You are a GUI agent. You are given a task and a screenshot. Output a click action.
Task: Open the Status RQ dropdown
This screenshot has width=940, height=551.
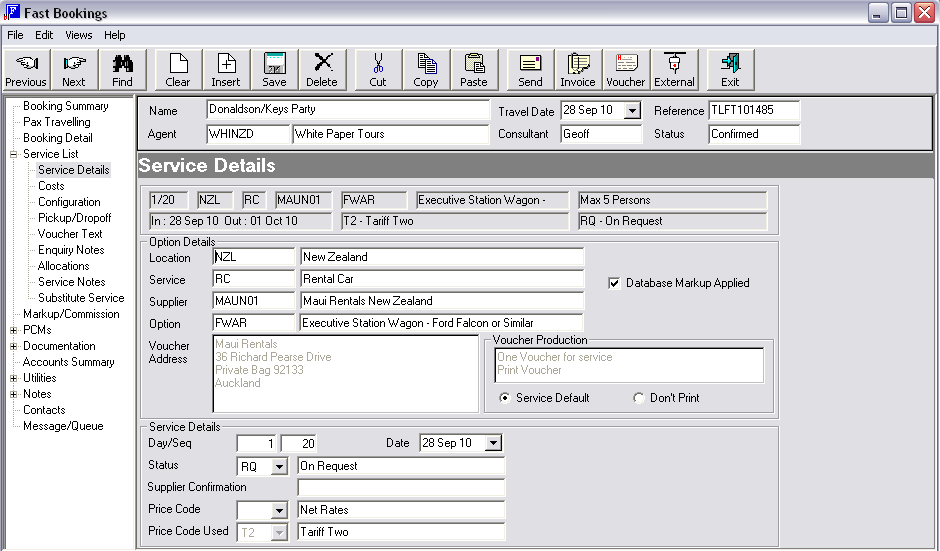(x=279, y=466)
